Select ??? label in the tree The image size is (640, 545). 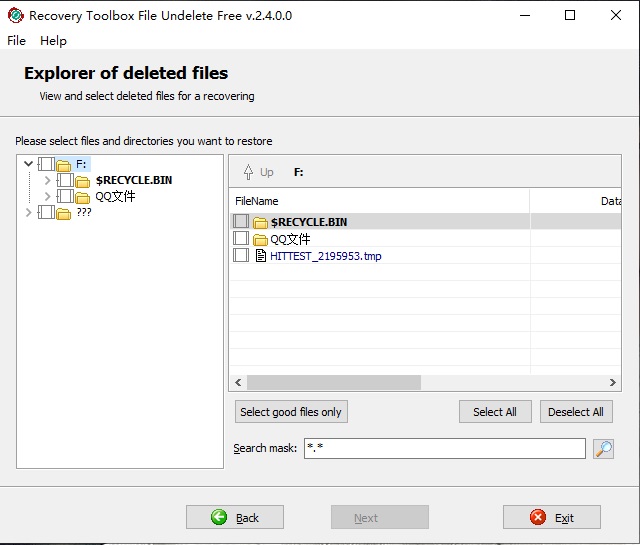click(84, 212)
